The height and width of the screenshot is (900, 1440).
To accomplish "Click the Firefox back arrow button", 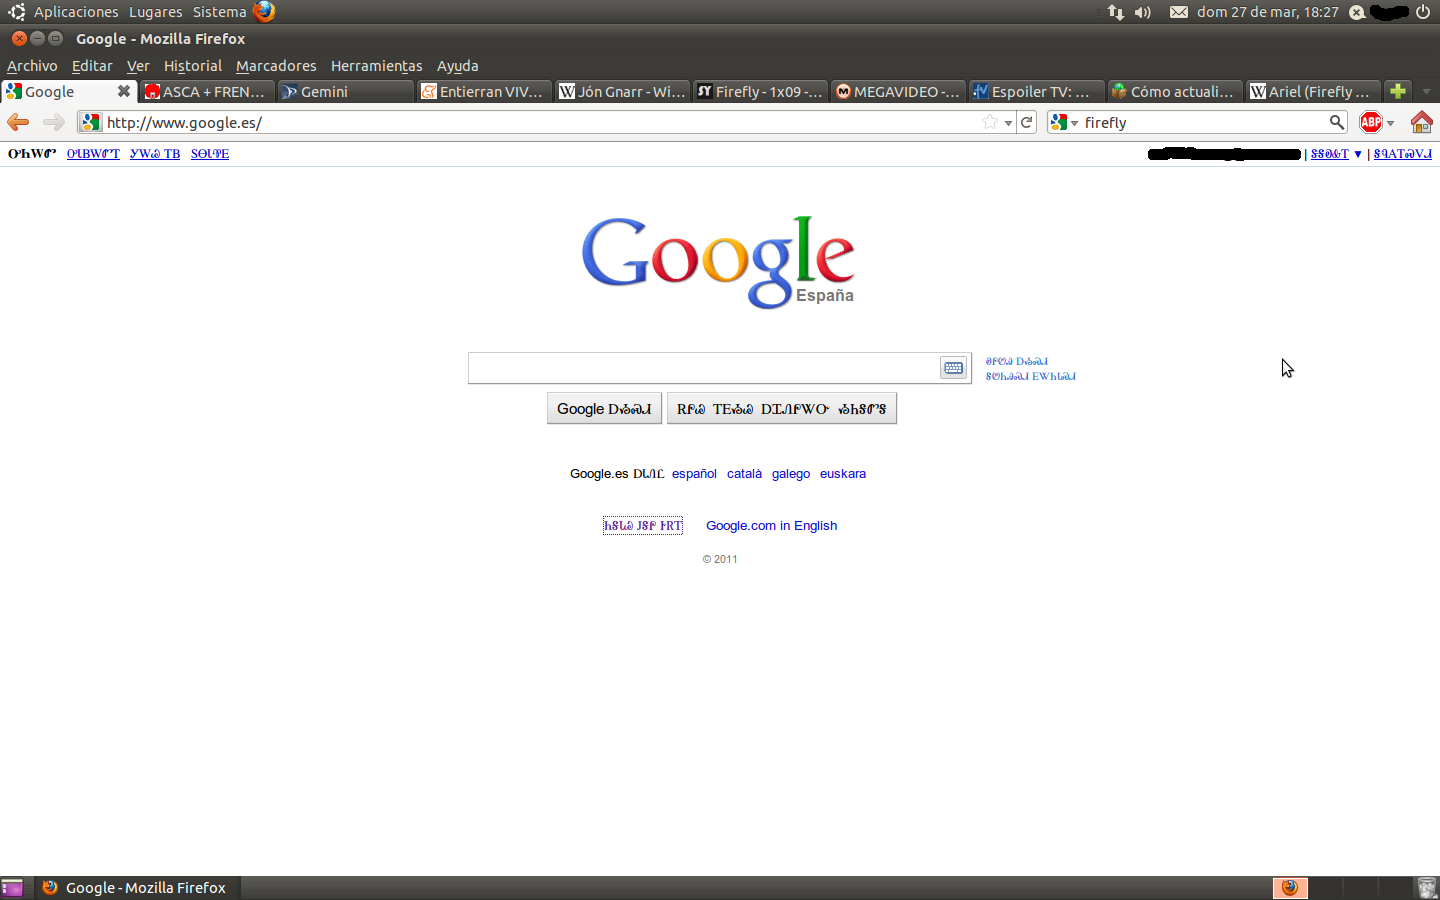I will click(18, 122).
